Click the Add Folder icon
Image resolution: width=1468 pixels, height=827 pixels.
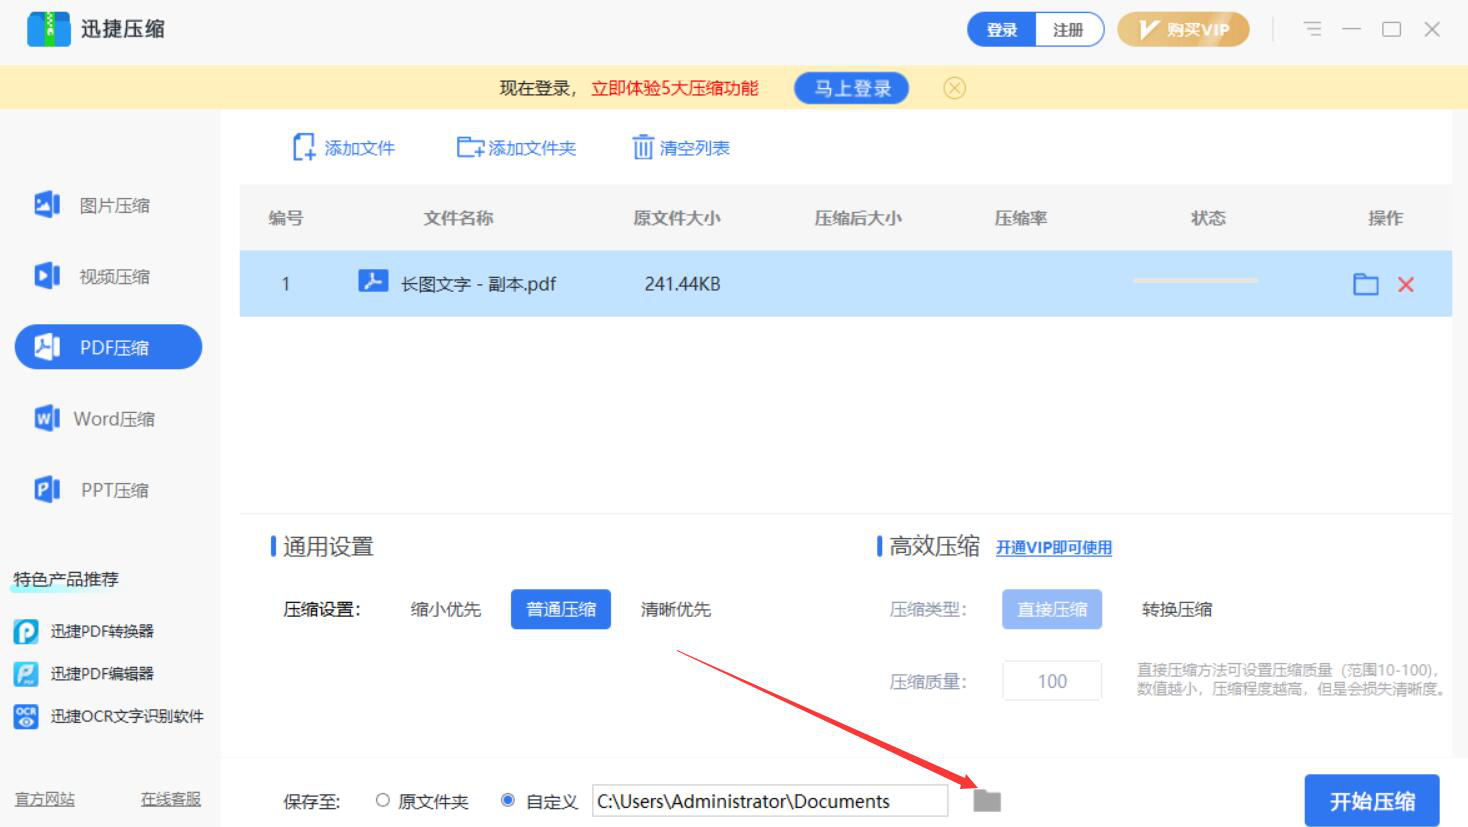coord(469,148)
